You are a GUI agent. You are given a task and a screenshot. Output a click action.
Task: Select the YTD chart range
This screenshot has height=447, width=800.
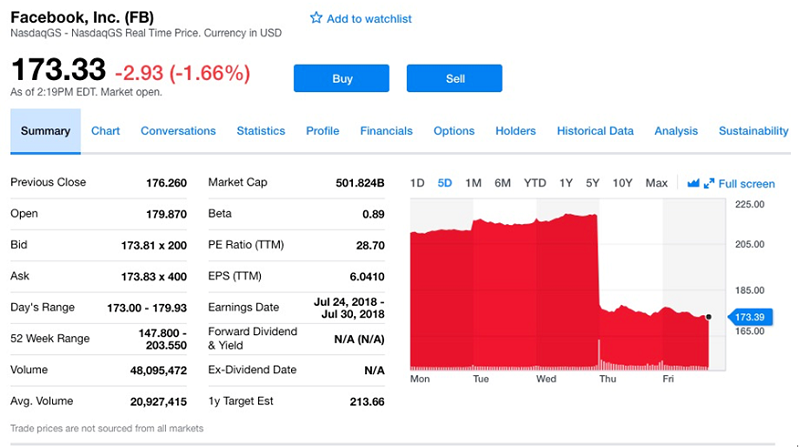coord(535,183)
